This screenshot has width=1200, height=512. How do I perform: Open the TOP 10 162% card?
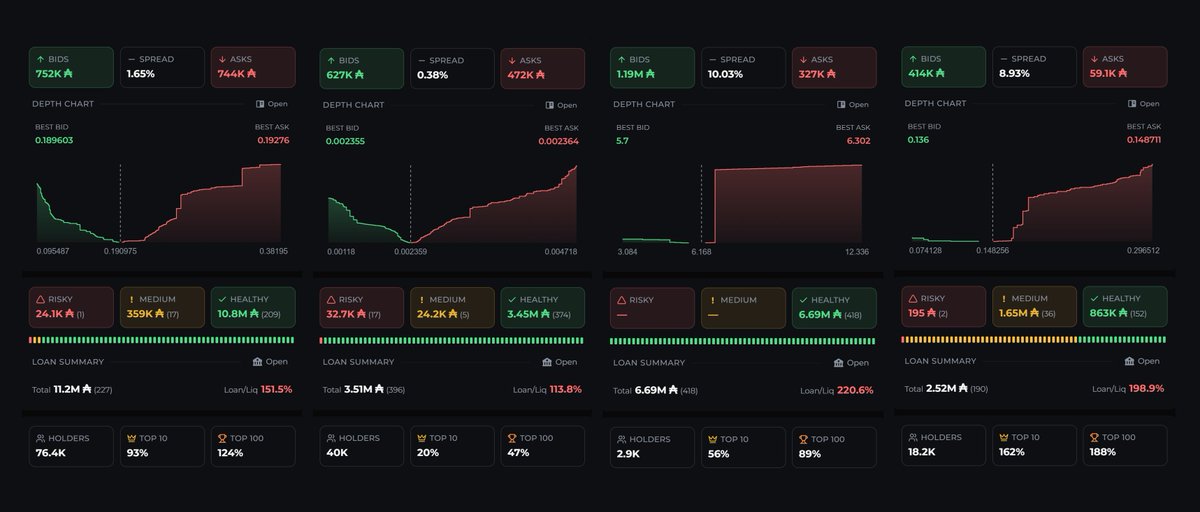click(1034, 445)
